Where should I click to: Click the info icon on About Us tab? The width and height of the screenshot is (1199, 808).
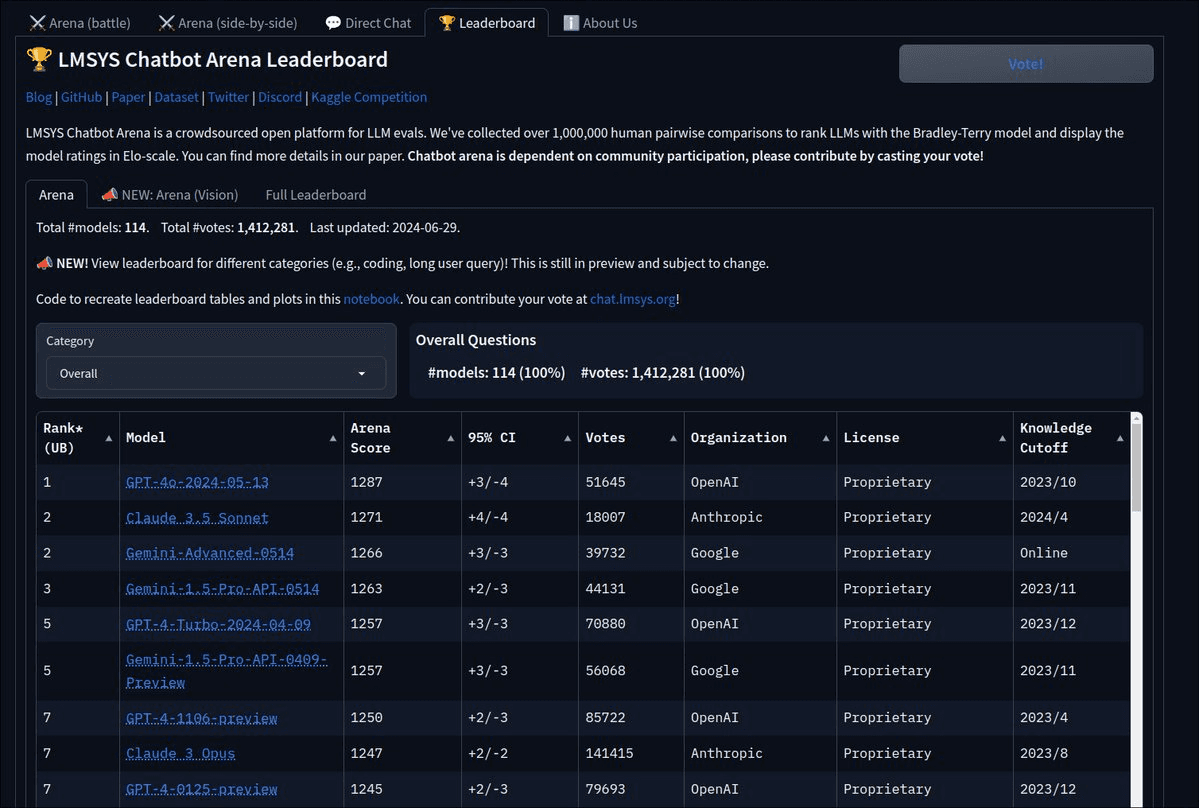click(x=570, y=23)
